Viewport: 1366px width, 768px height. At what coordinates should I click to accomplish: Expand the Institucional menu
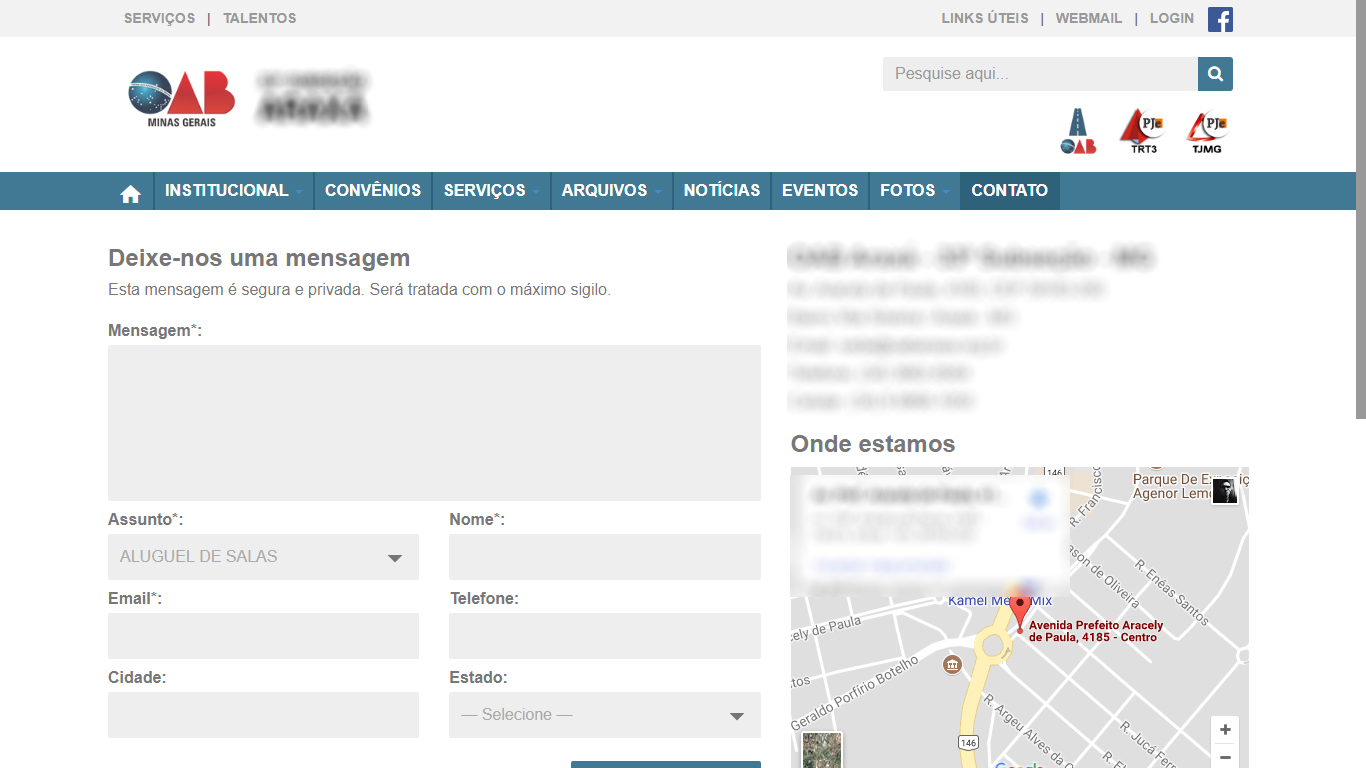(x=233, y=191)
